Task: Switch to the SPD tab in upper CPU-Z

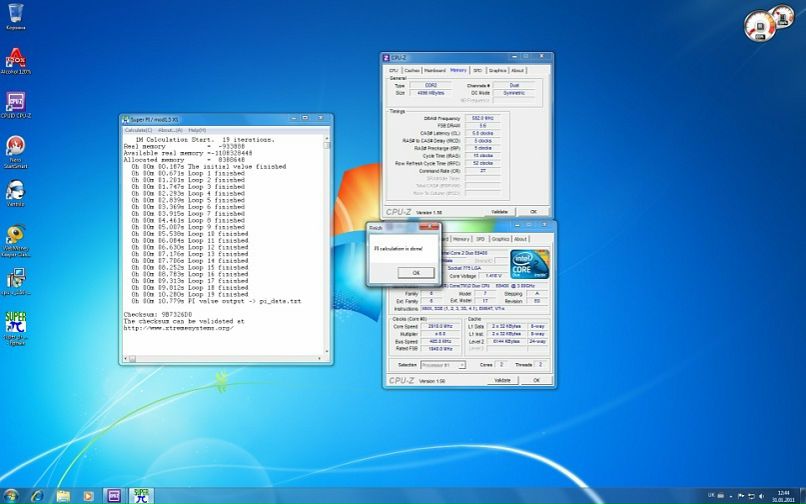Action: 478,71
